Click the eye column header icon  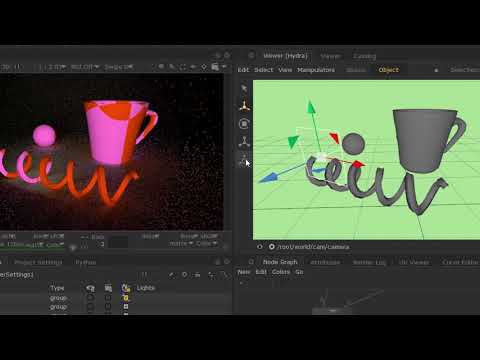pyautogui.click(x=90, y=288)
